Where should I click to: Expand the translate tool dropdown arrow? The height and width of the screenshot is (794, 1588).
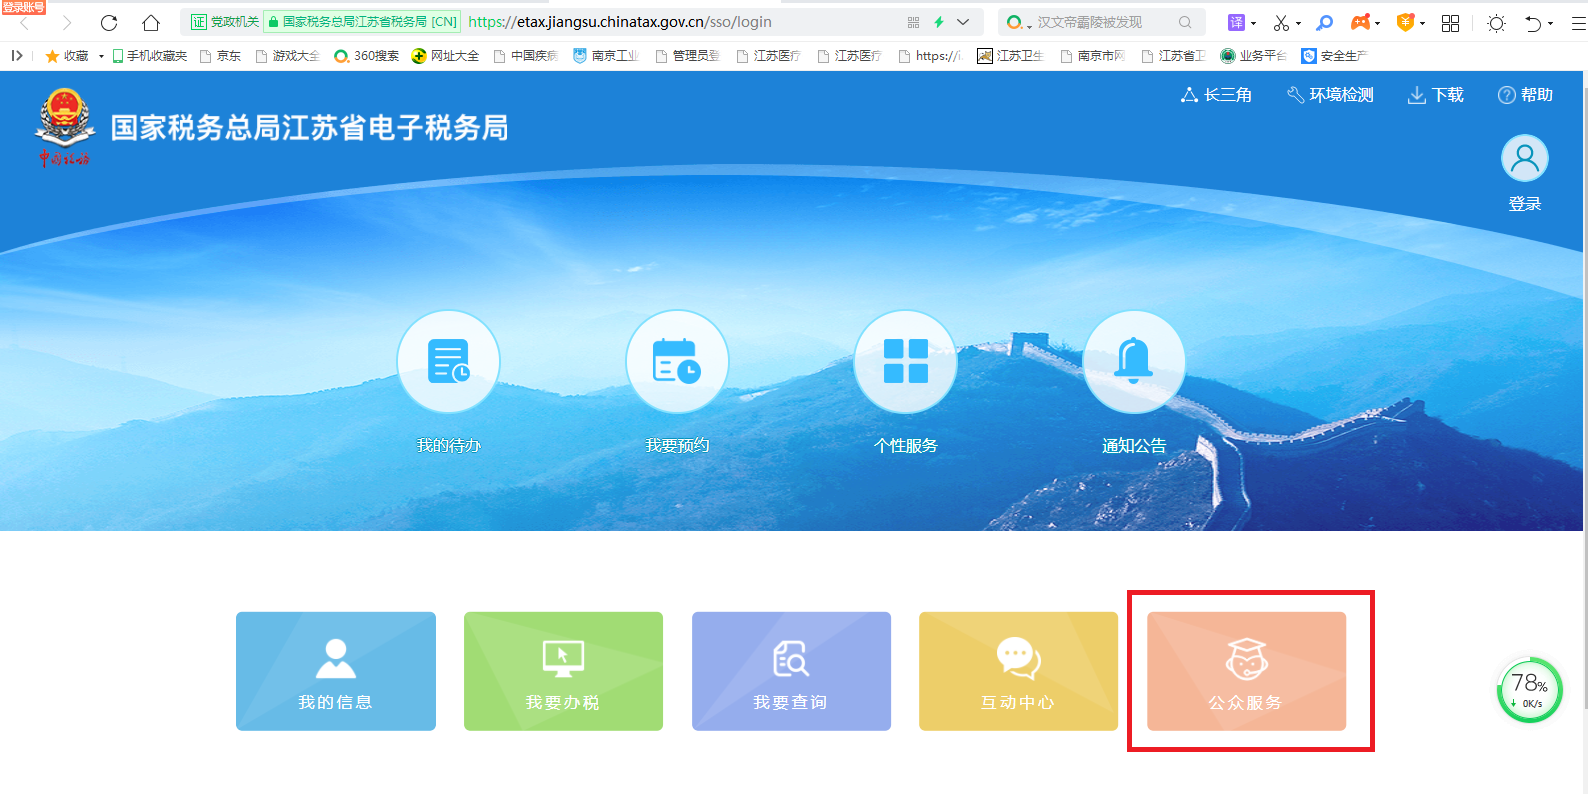tap(1253, 23)
